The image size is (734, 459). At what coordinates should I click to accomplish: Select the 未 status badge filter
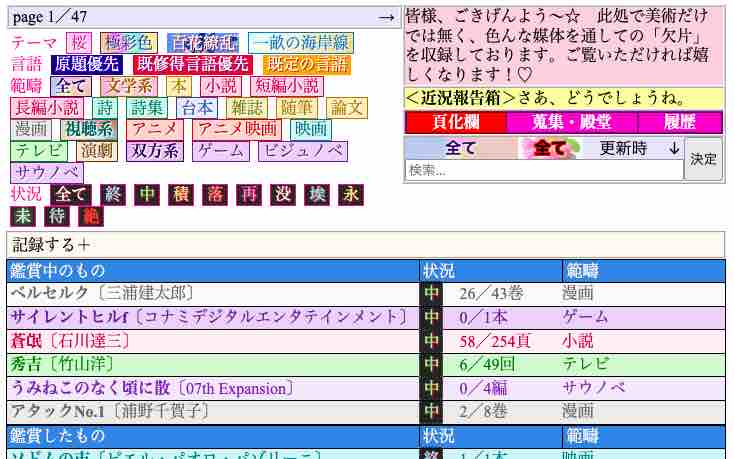[22, 216]
